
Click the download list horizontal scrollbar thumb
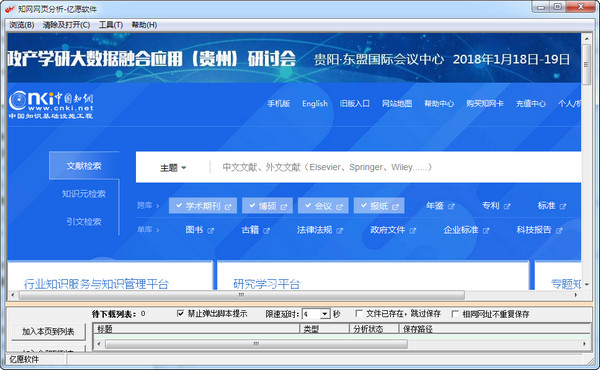(x=256, y=344)
